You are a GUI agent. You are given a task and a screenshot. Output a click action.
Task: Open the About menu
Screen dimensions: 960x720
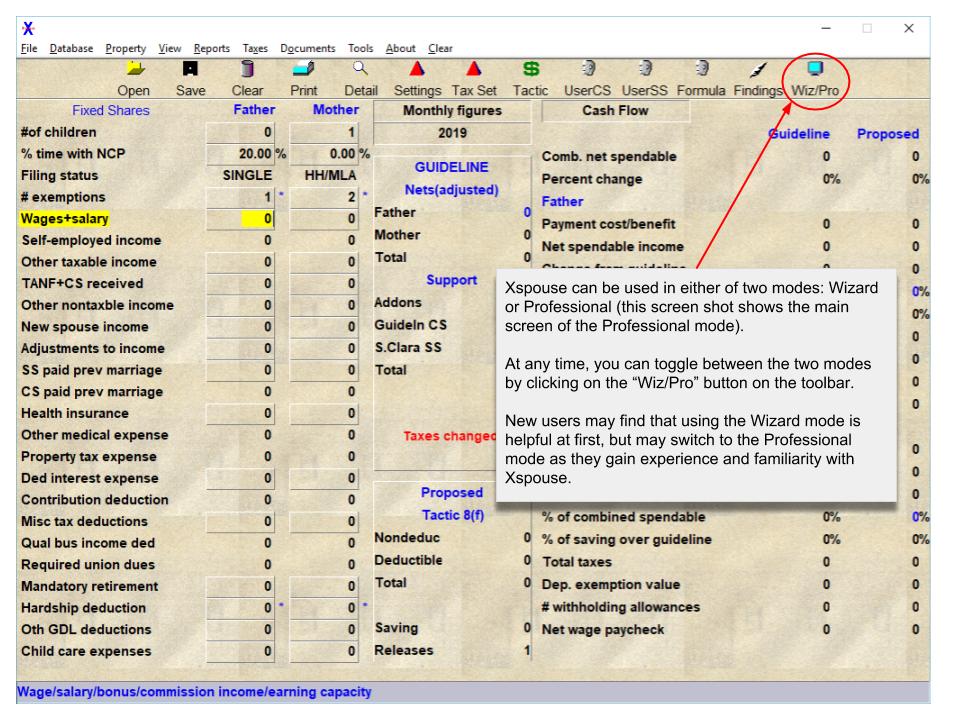point(400,48)
